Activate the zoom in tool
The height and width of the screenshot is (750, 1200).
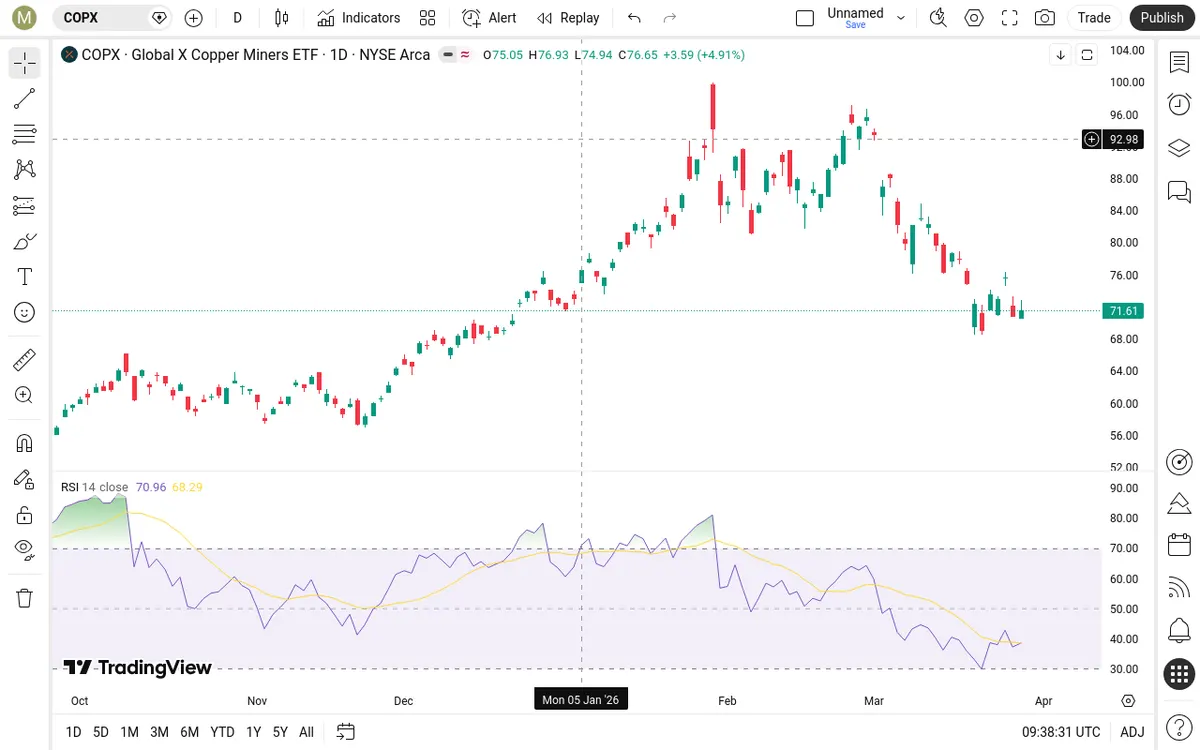24,395
